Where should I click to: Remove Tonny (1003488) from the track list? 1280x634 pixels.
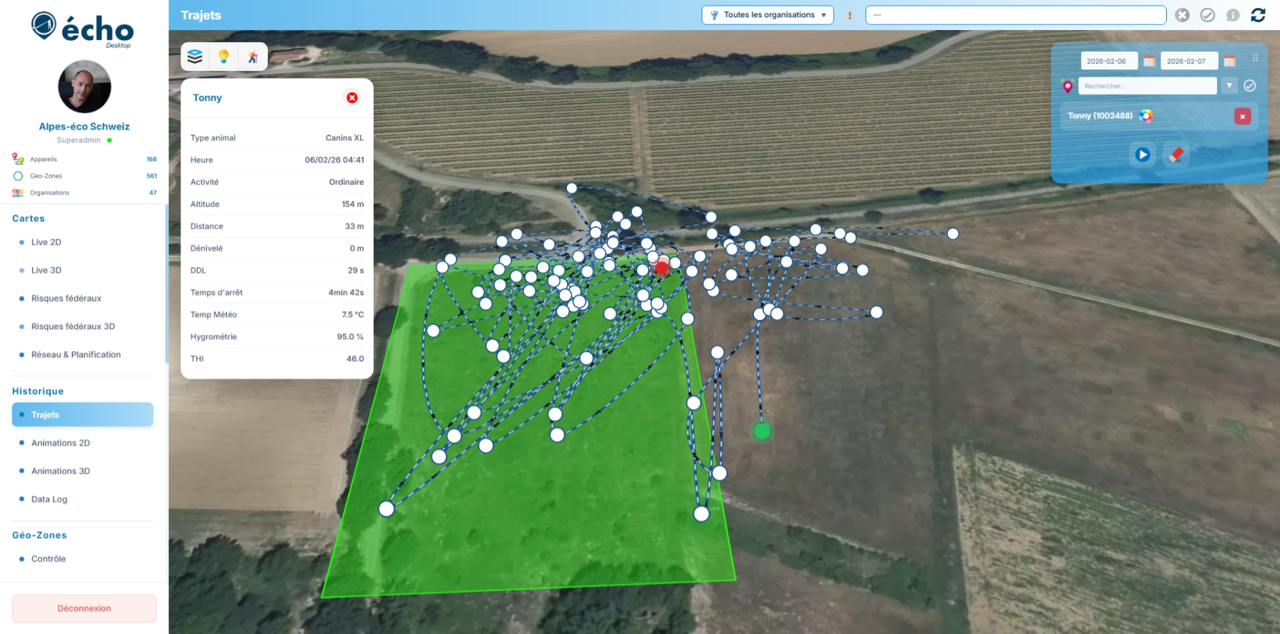coord(1242,116)
